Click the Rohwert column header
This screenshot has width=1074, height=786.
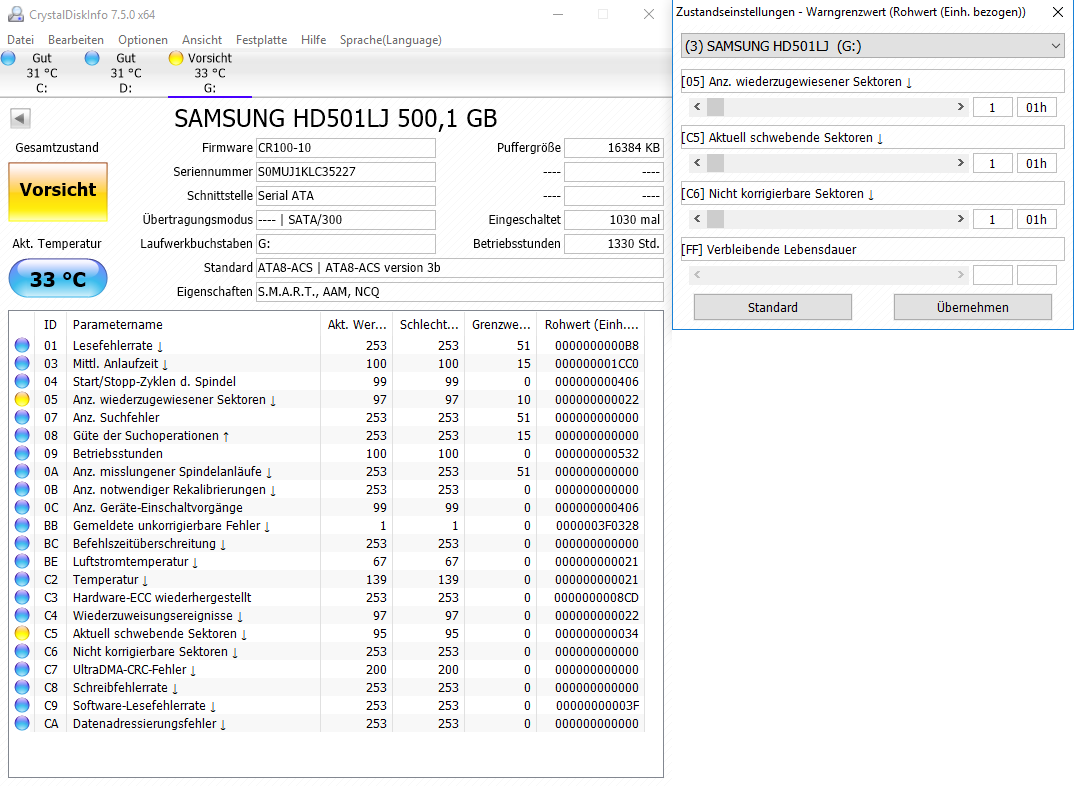click(x=591, y=325)
